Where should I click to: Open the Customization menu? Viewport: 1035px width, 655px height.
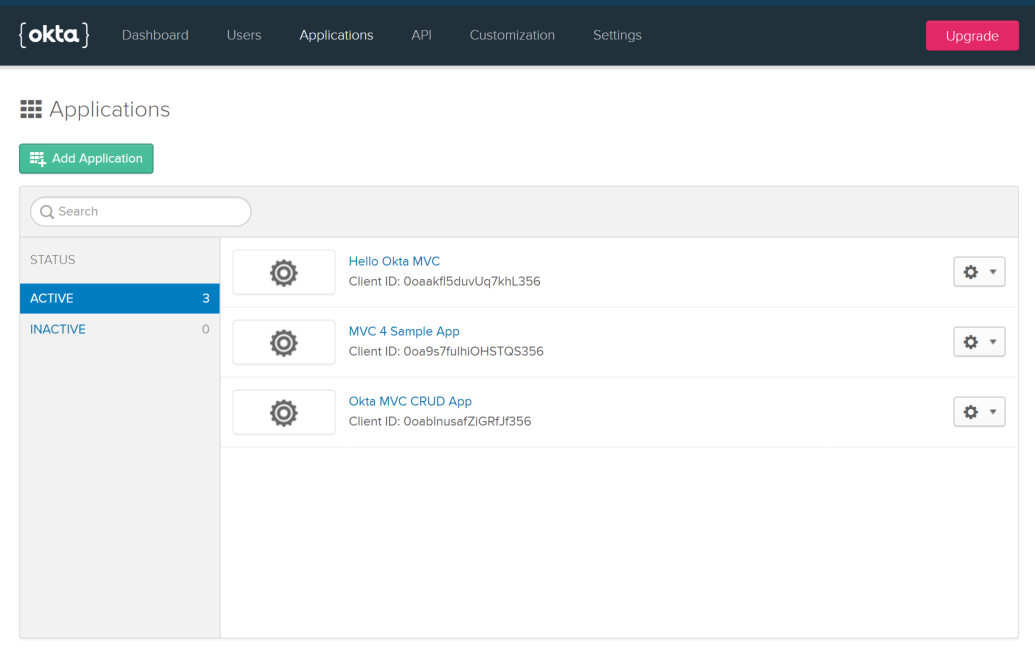pyautogui.click(x=512, y=35)
